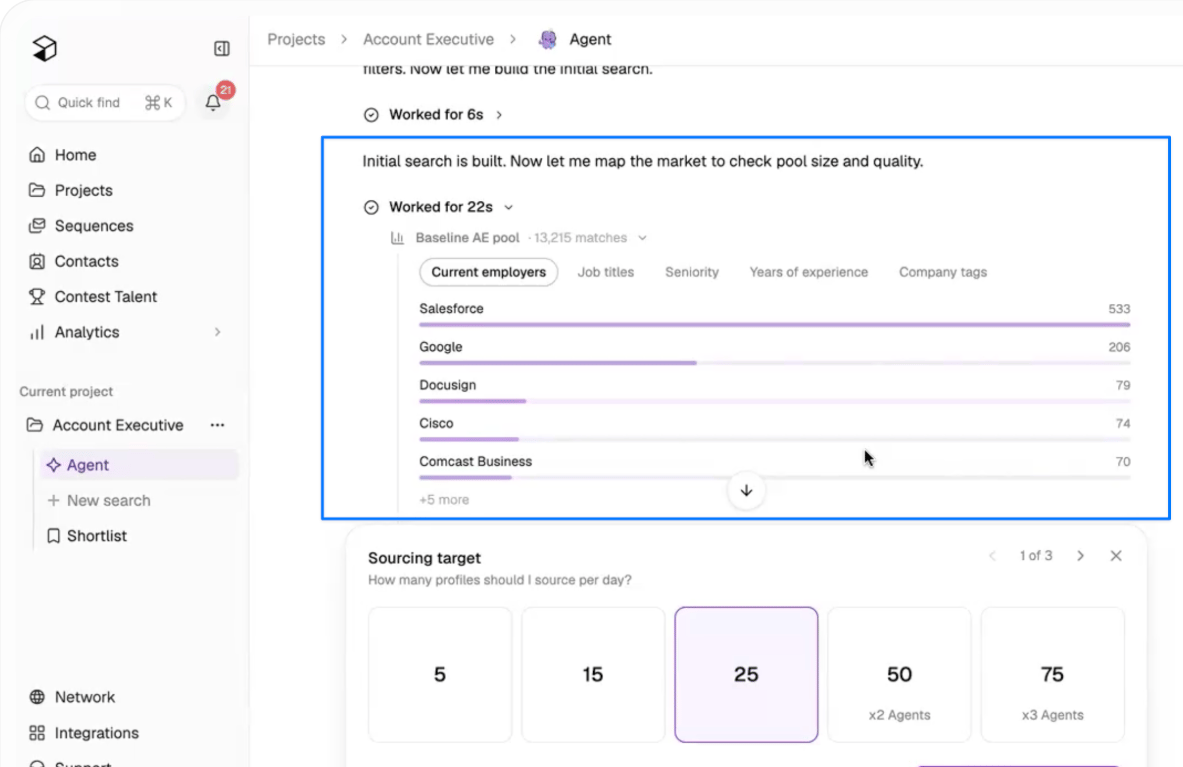
Task: Select 25 profiles per day
Action: coord(746,674)
